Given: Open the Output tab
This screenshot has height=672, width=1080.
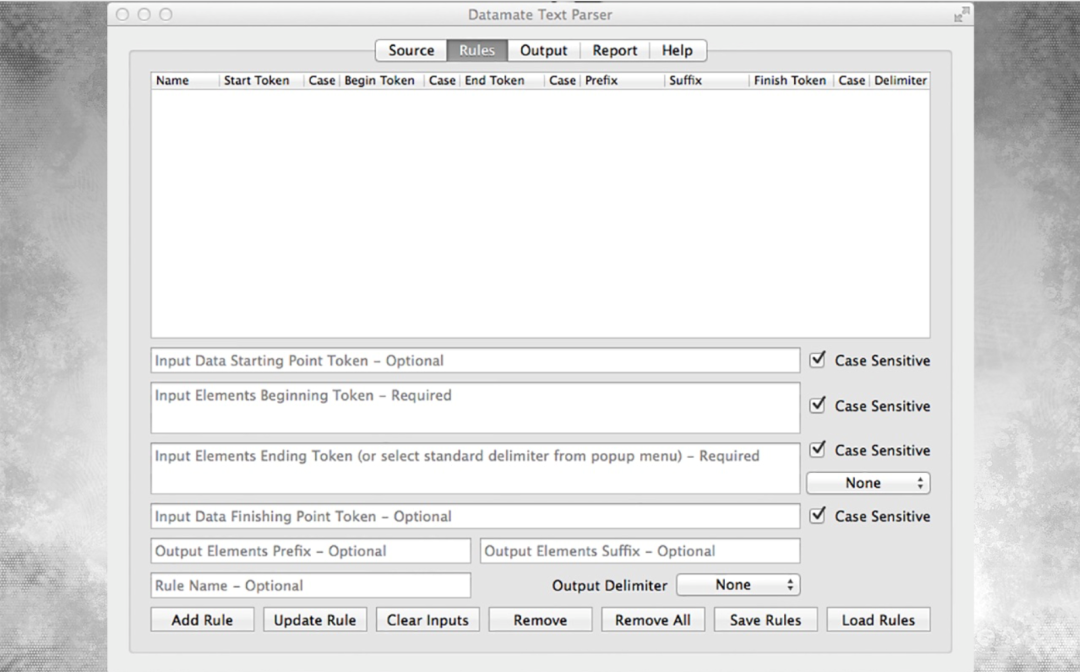Looking at the screenshot, I should (x=543, y=50).
